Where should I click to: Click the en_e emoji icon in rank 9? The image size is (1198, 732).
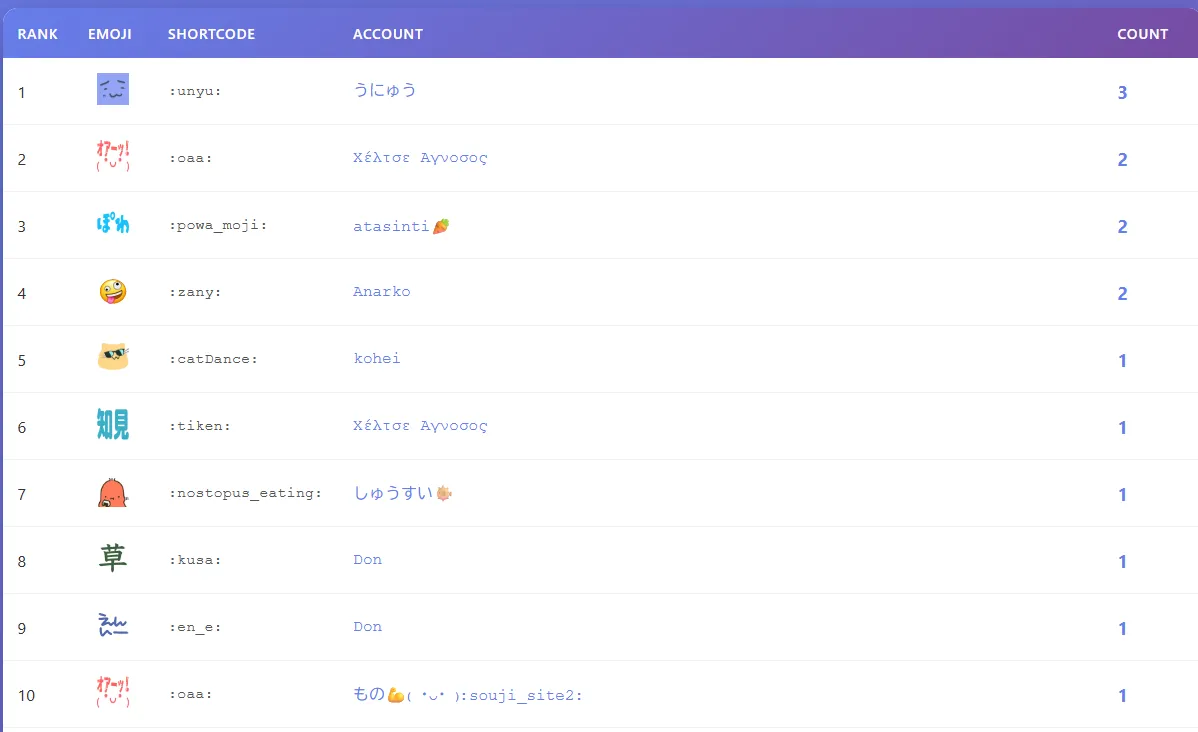click(x=113, y=627)
